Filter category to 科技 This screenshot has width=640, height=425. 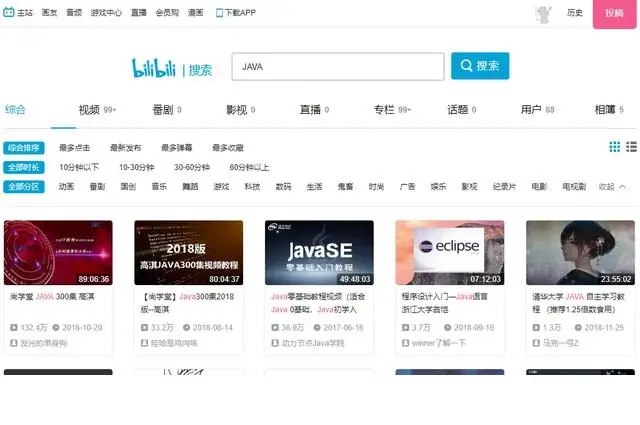[252, 187]
